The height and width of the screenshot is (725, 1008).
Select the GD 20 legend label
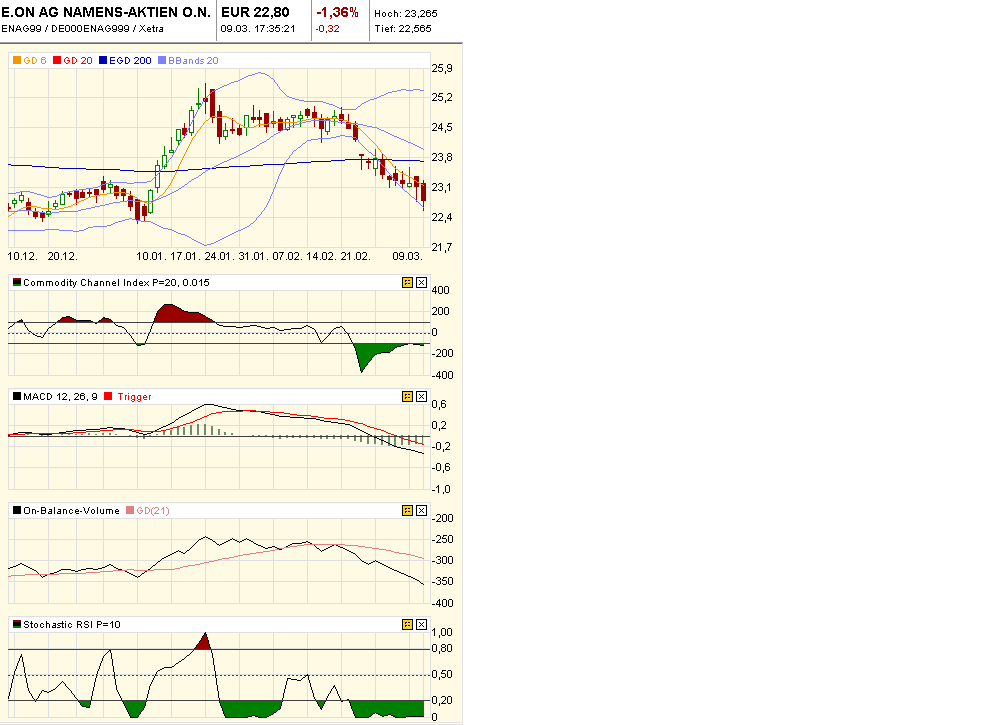click(78, 60)
